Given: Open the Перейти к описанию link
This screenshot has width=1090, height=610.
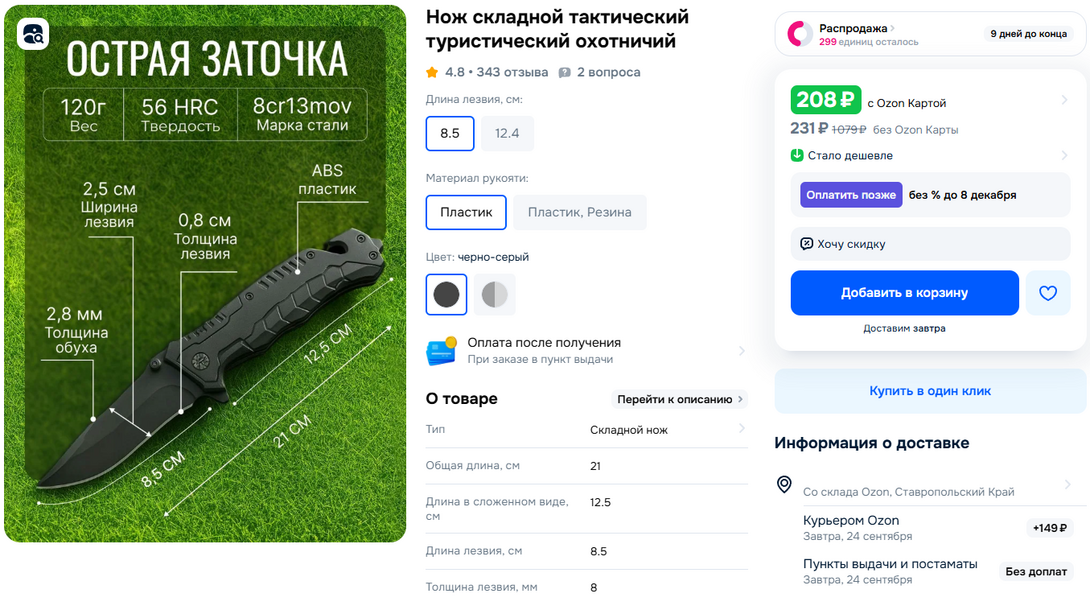Looking at the screenshot, I should point(679,399).
